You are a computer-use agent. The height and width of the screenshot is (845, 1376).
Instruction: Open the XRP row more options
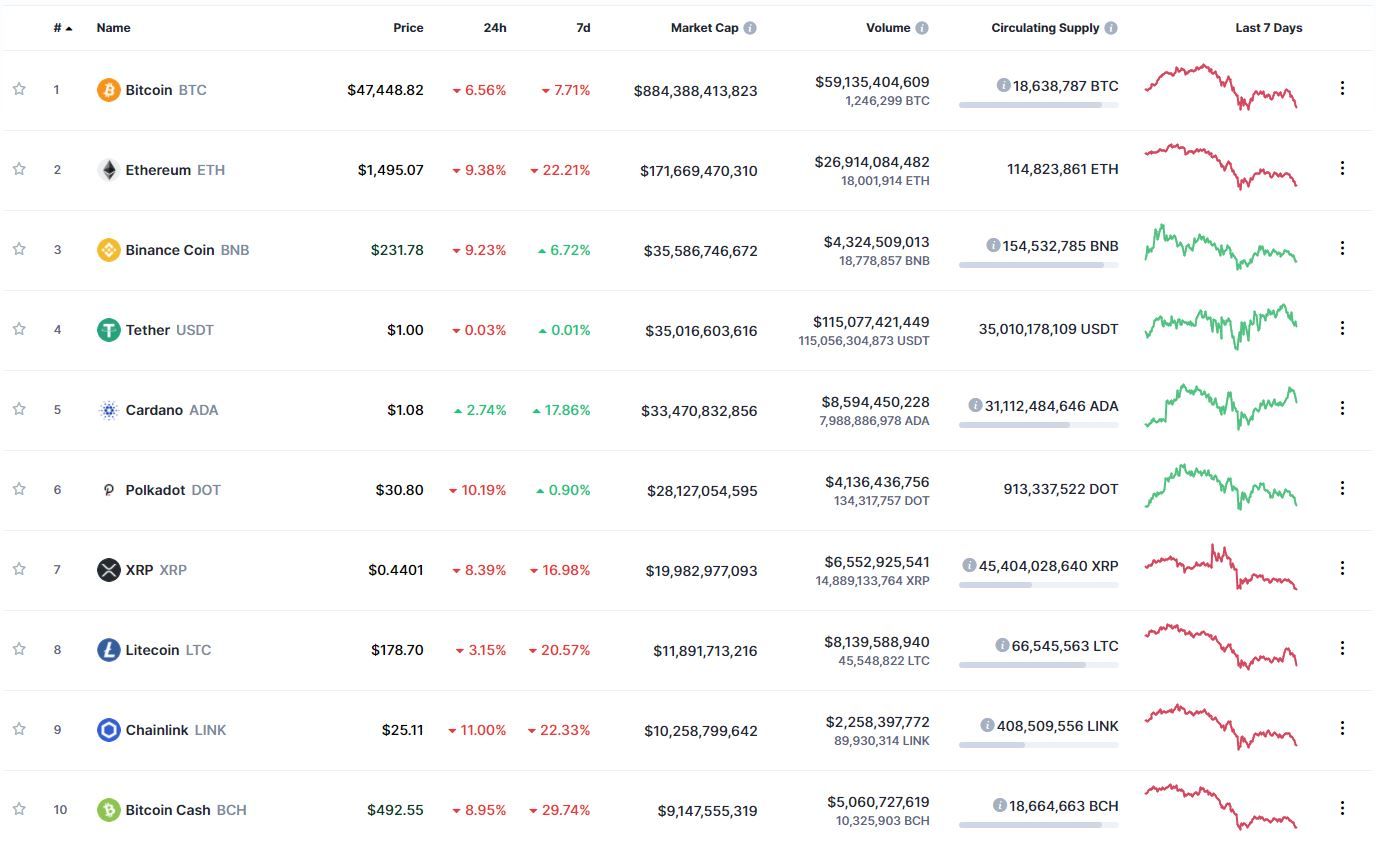[1342, 568]
